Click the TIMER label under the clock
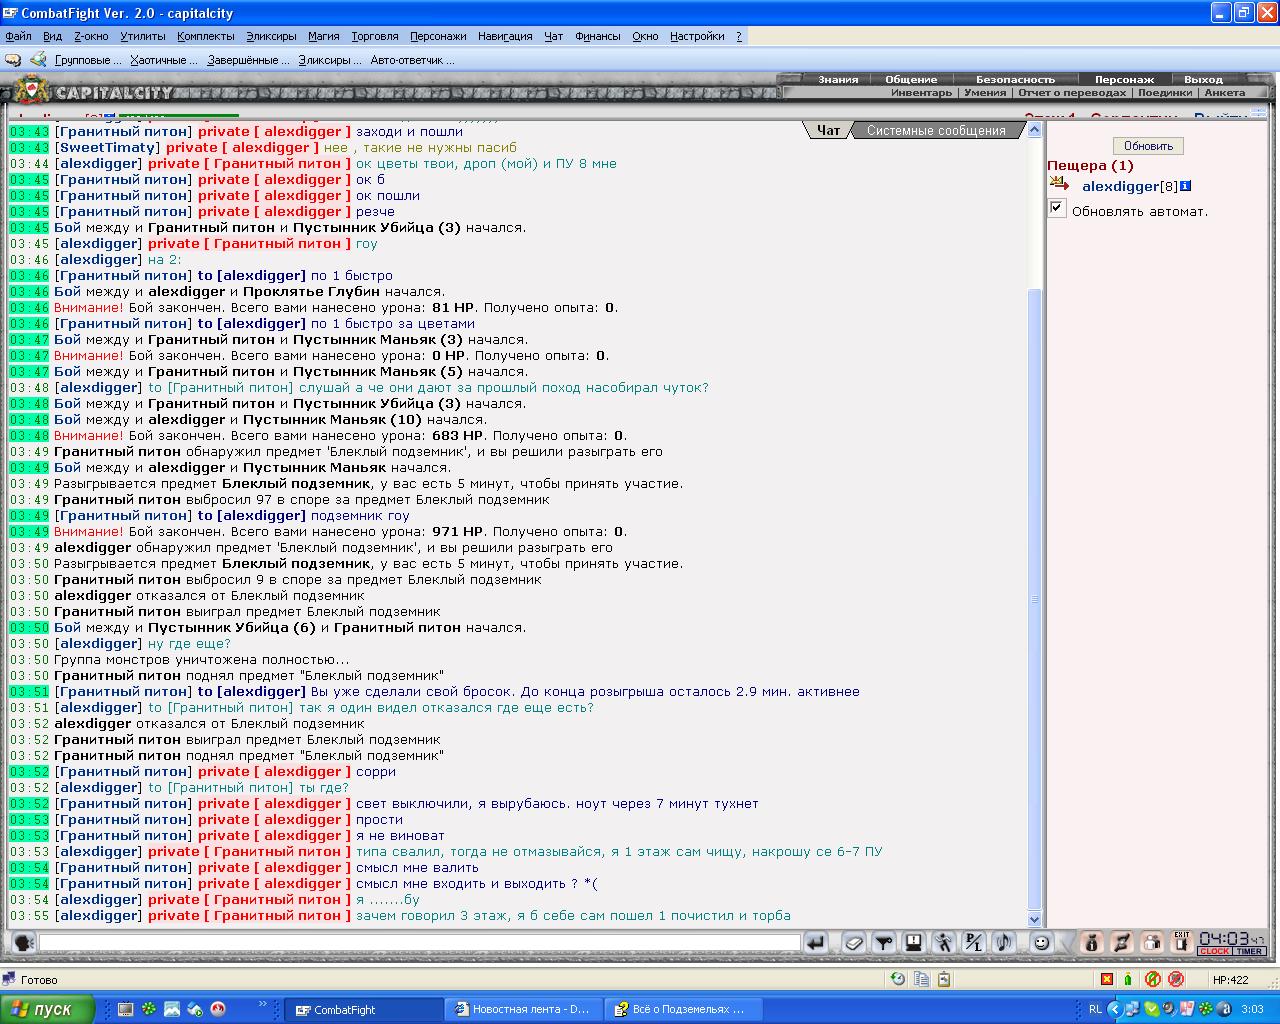This screenshot has width=1280, height=1024. pyautogui.click(x=1249, y=951)
